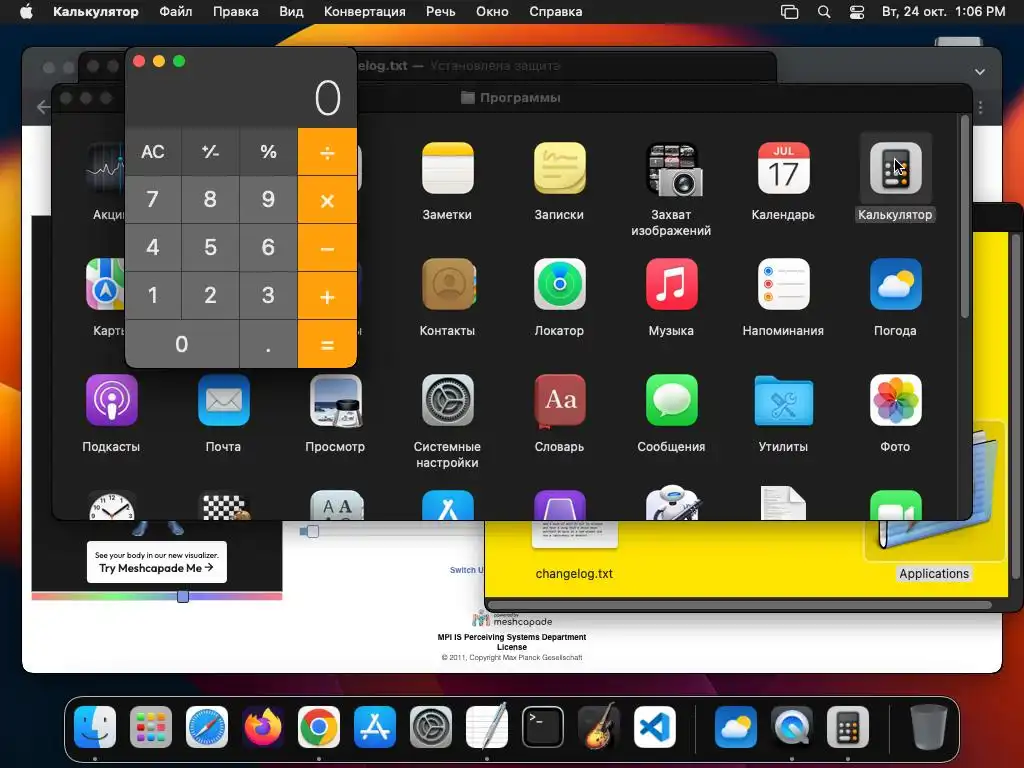Select changelog.txt in the yellow window
The width and height of the screenshot is (1024, 768).
click(574, 573)
